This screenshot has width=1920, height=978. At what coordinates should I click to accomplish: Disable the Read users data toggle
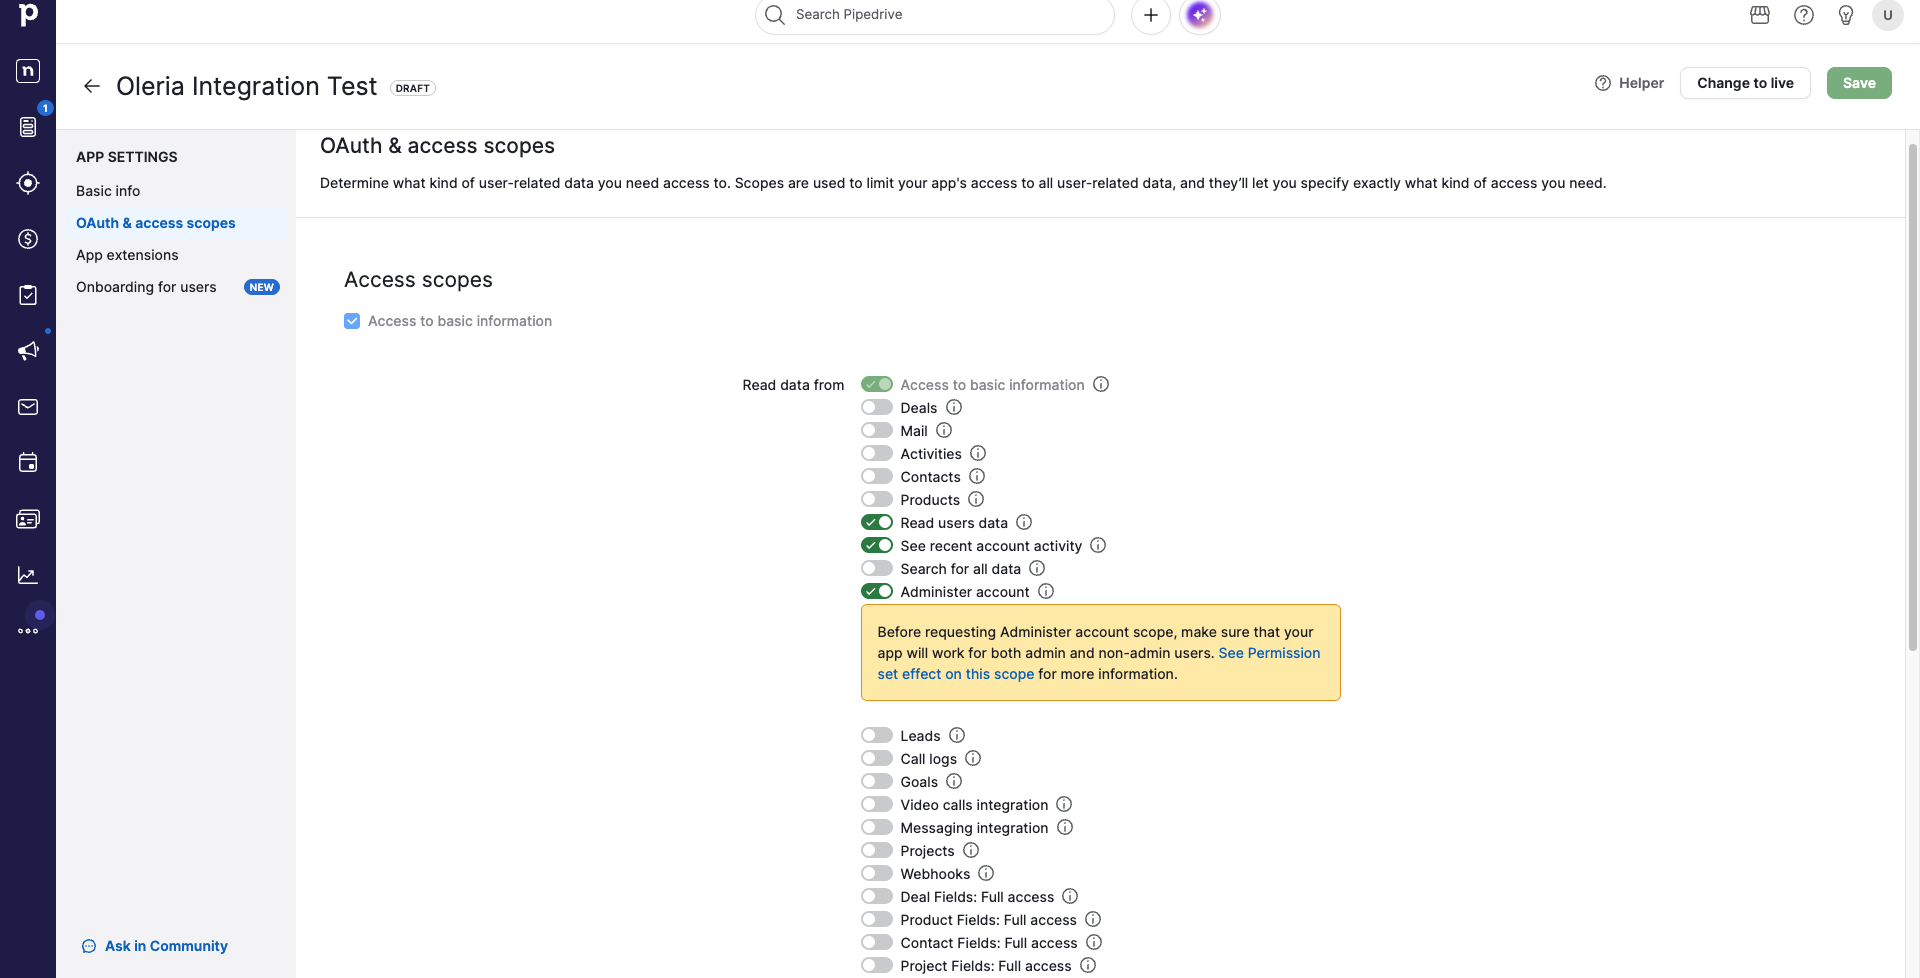[877, 522]
